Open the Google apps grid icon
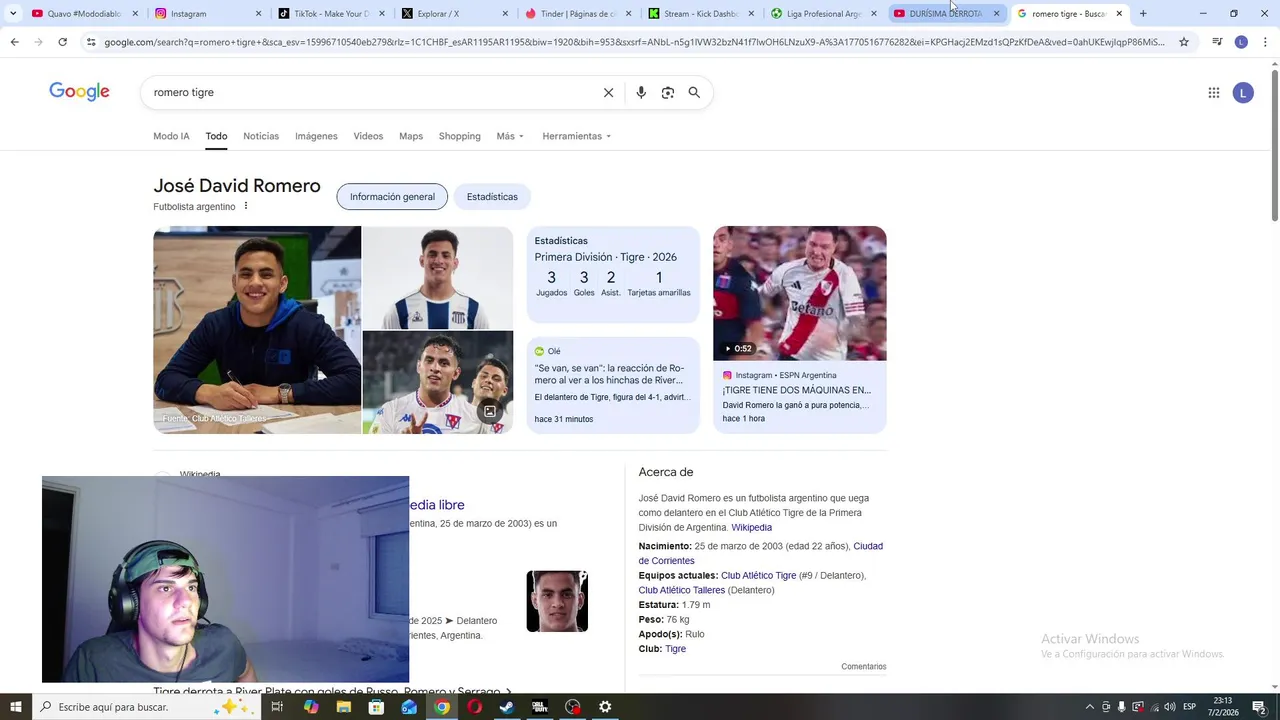1280x720 pixels. click(x=1213, y=93)
